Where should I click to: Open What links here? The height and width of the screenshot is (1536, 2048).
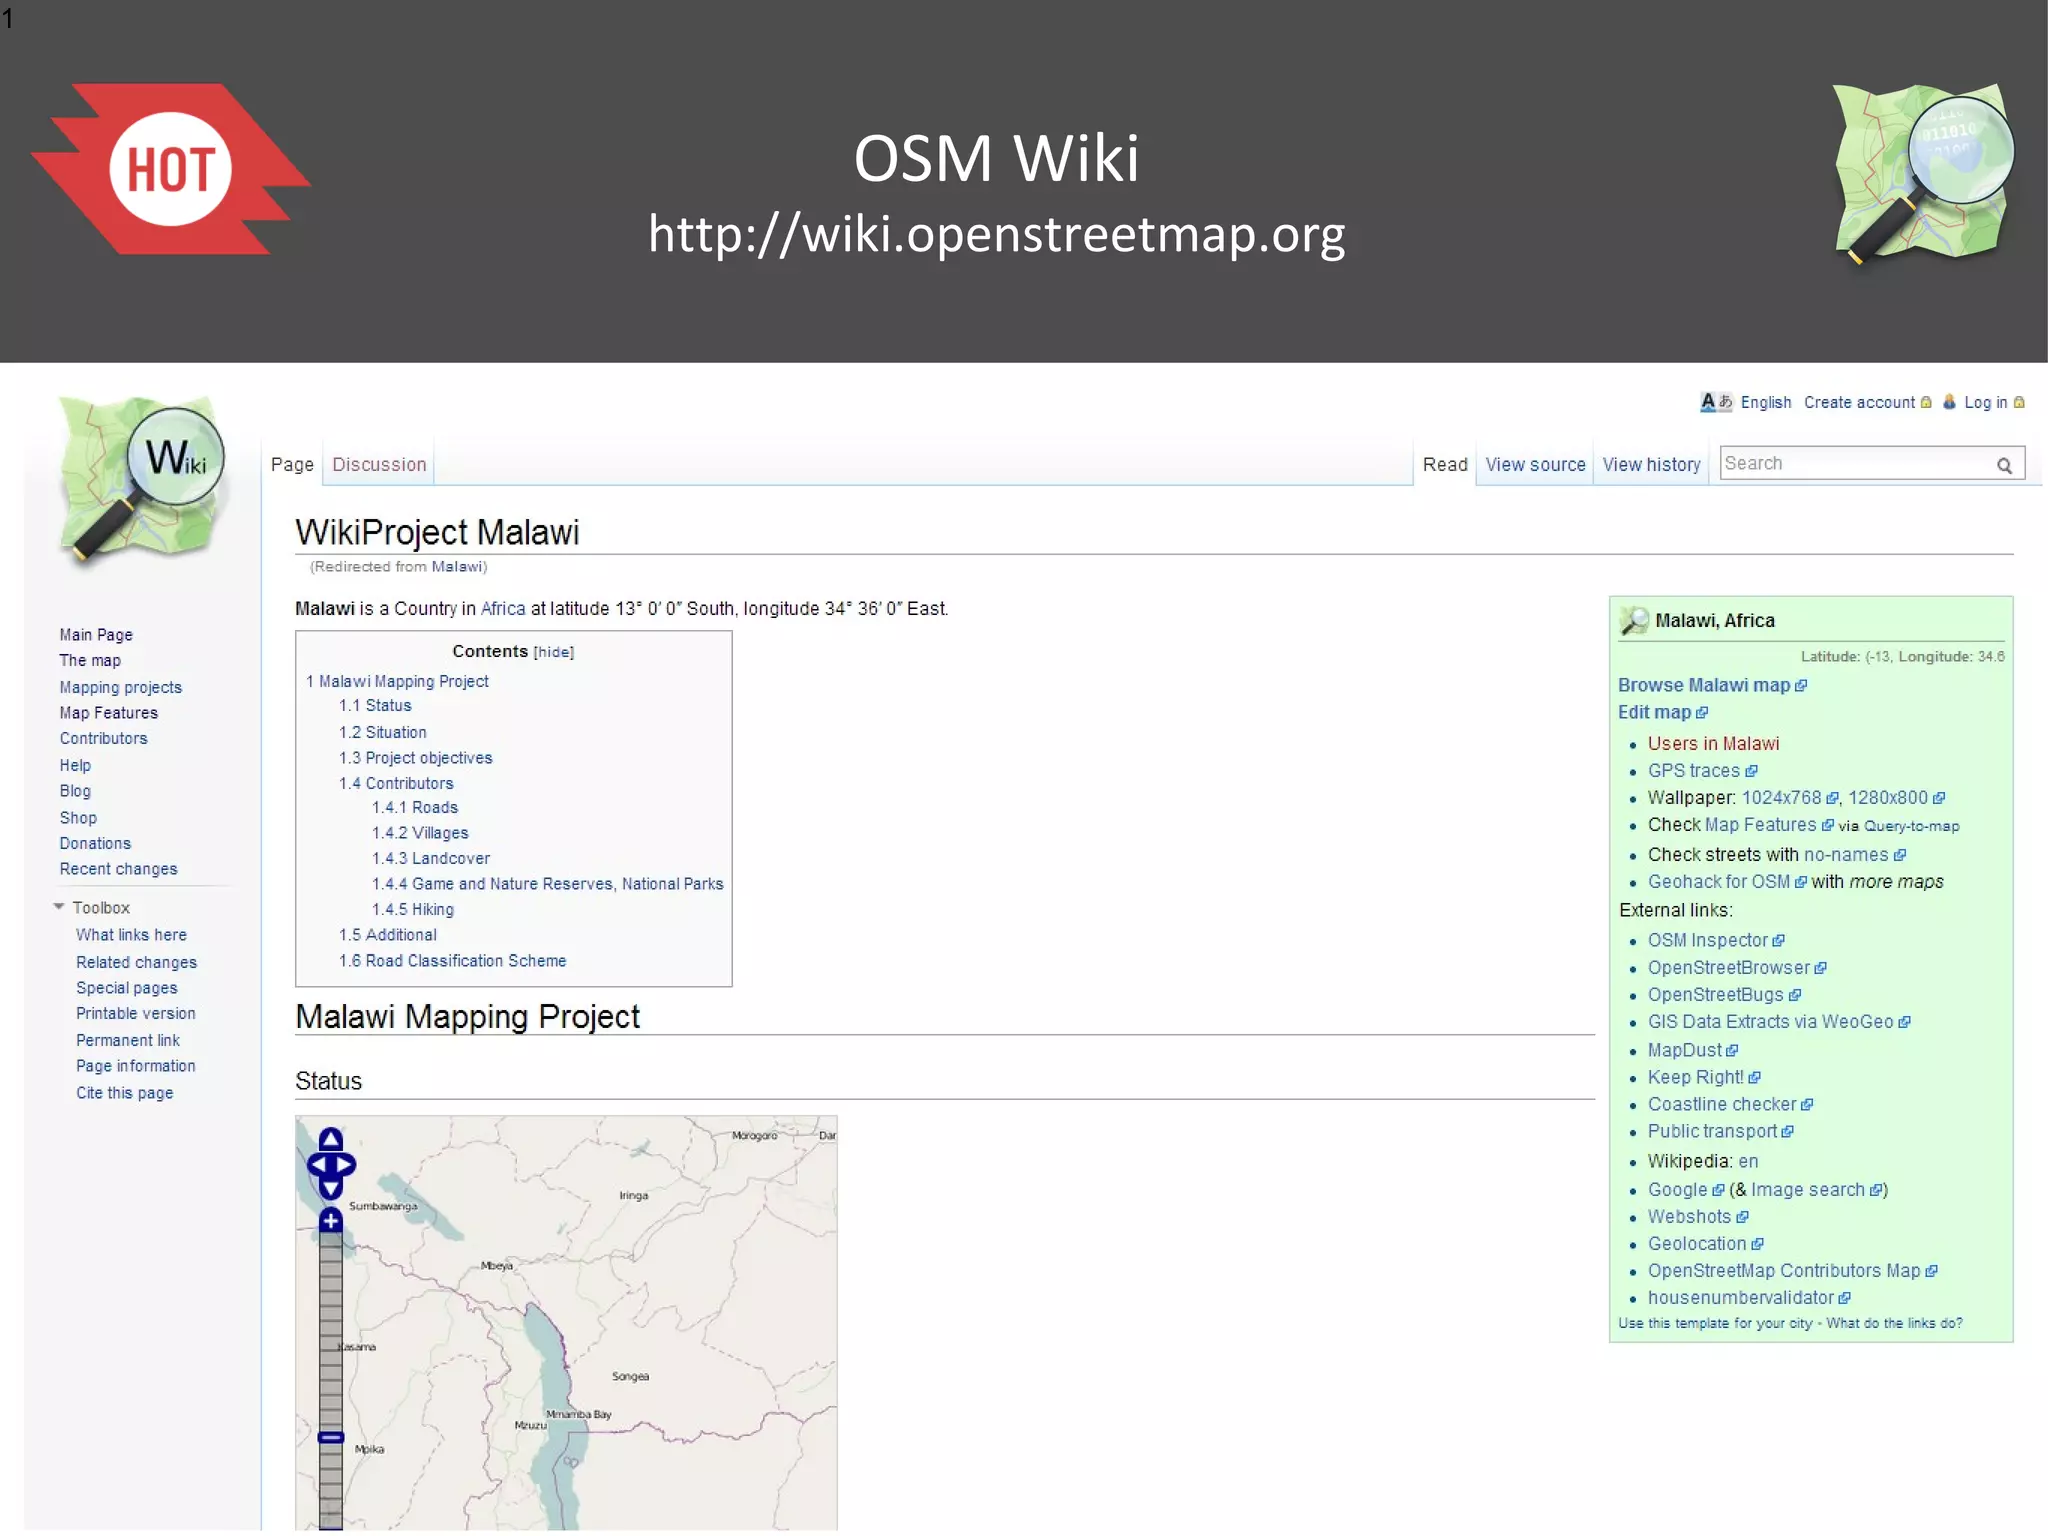(131, 935)
